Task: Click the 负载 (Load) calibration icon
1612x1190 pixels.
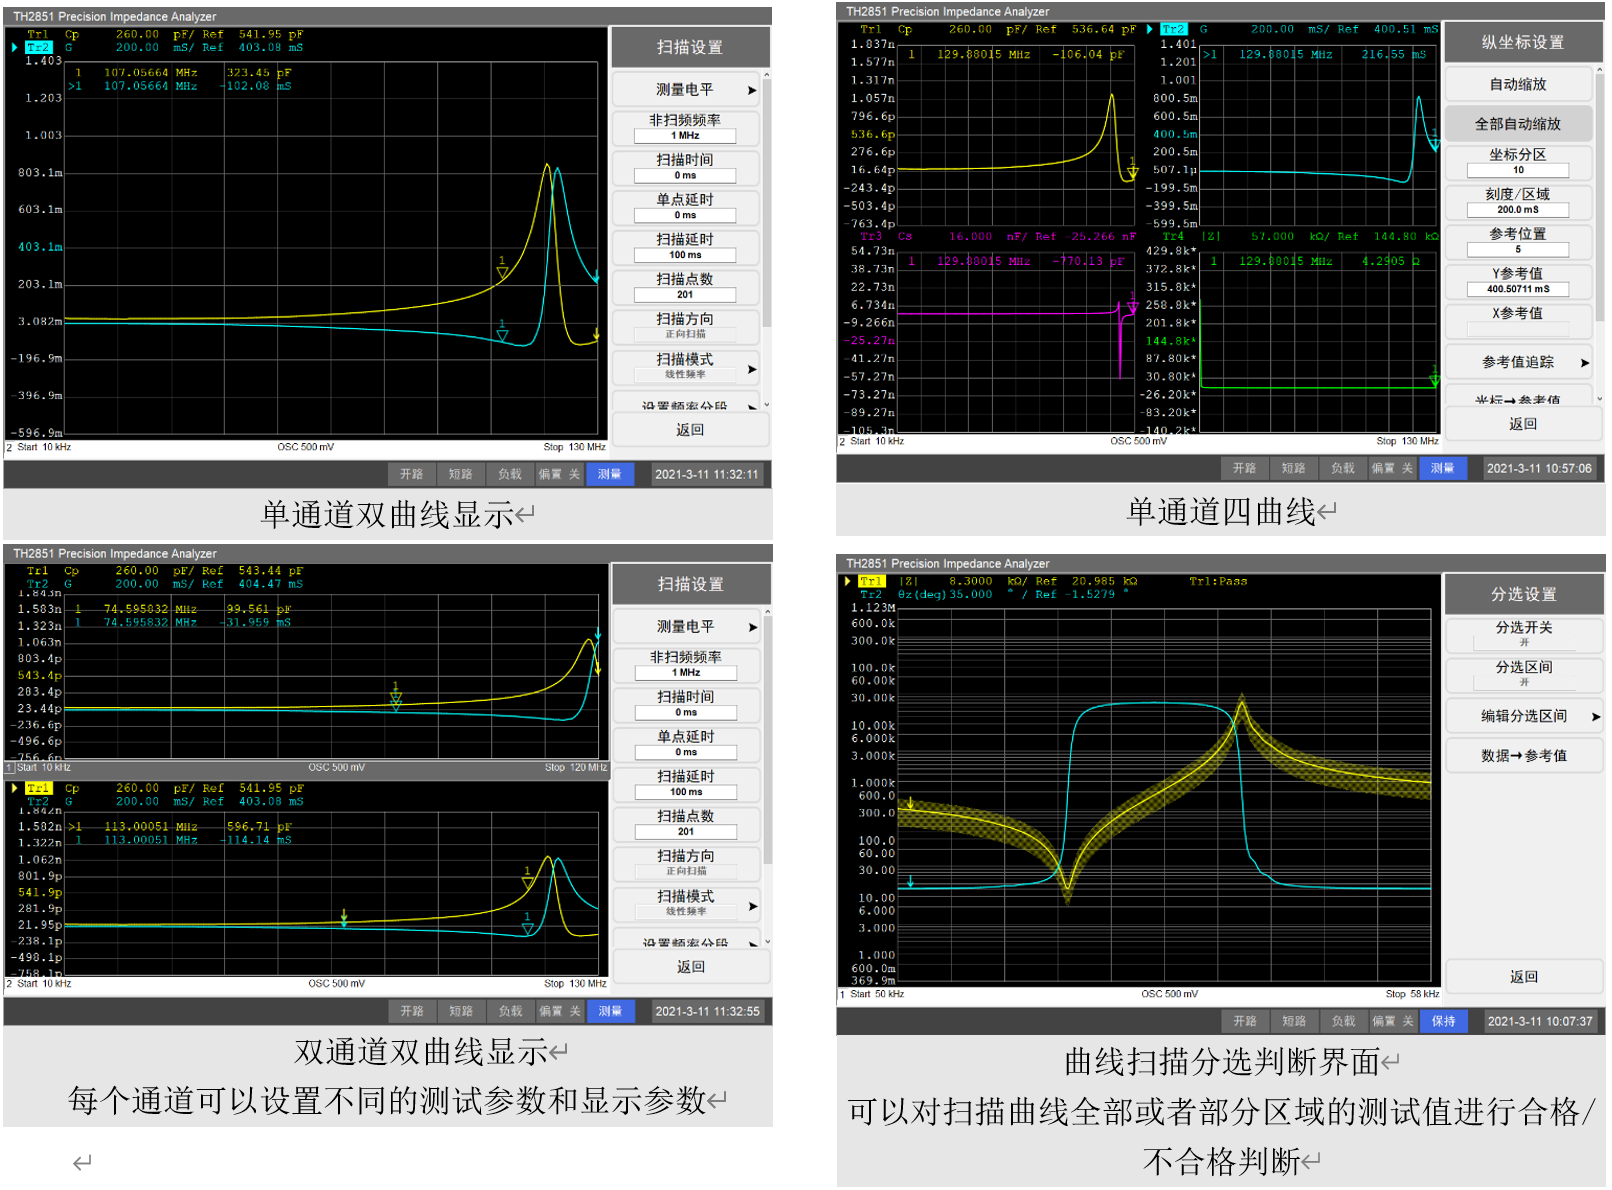Action: 509,474
